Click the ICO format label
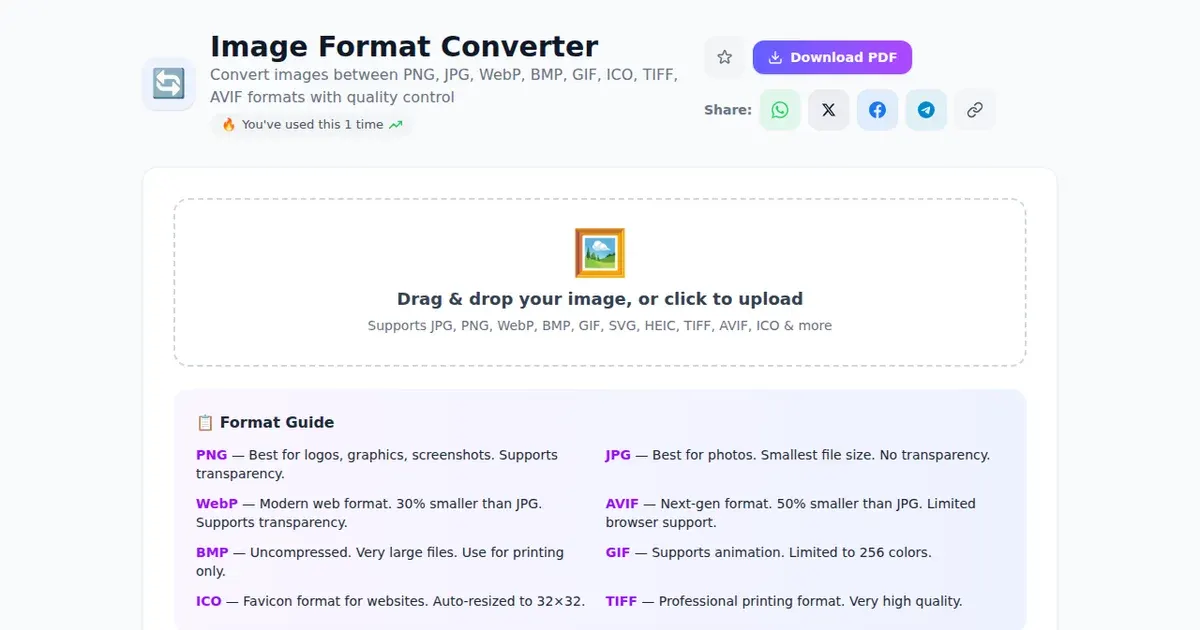Viewport: 1200px width, 630px height. [x=209, y=602]
